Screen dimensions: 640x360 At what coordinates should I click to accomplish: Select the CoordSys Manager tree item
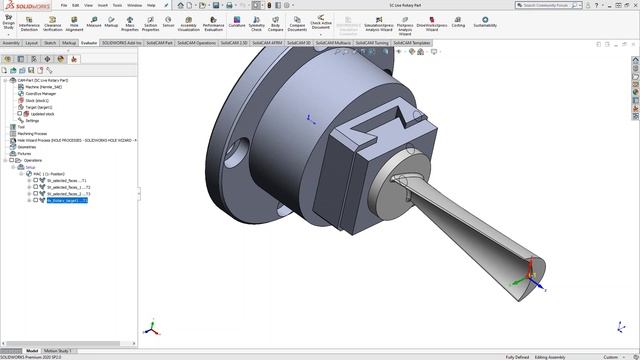(x=37, y=93)
